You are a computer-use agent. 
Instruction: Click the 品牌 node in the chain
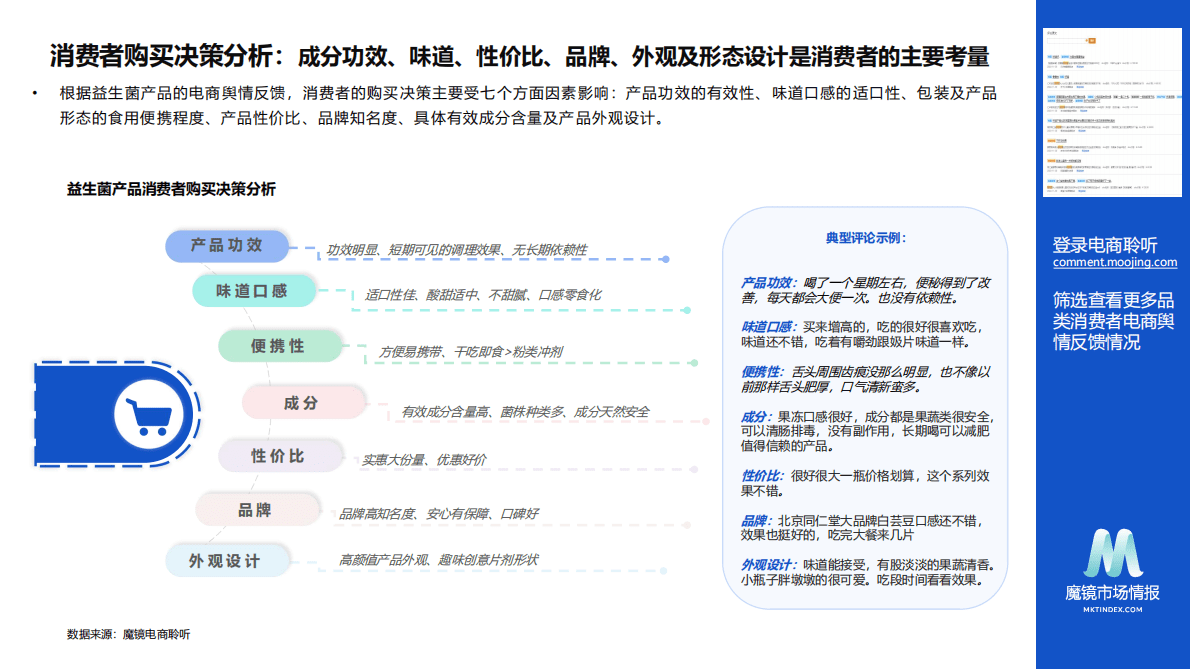253,508
